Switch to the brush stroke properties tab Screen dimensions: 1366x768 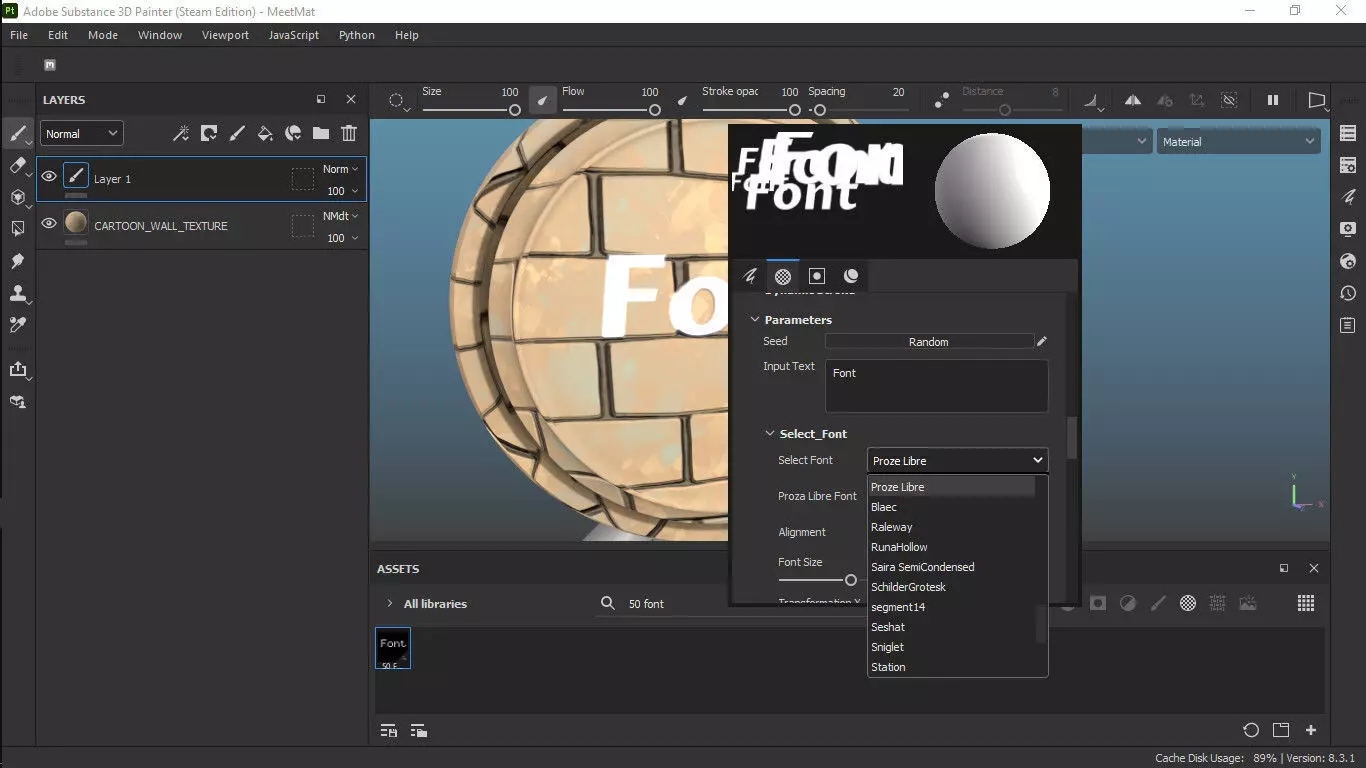(x=749, y=276)
